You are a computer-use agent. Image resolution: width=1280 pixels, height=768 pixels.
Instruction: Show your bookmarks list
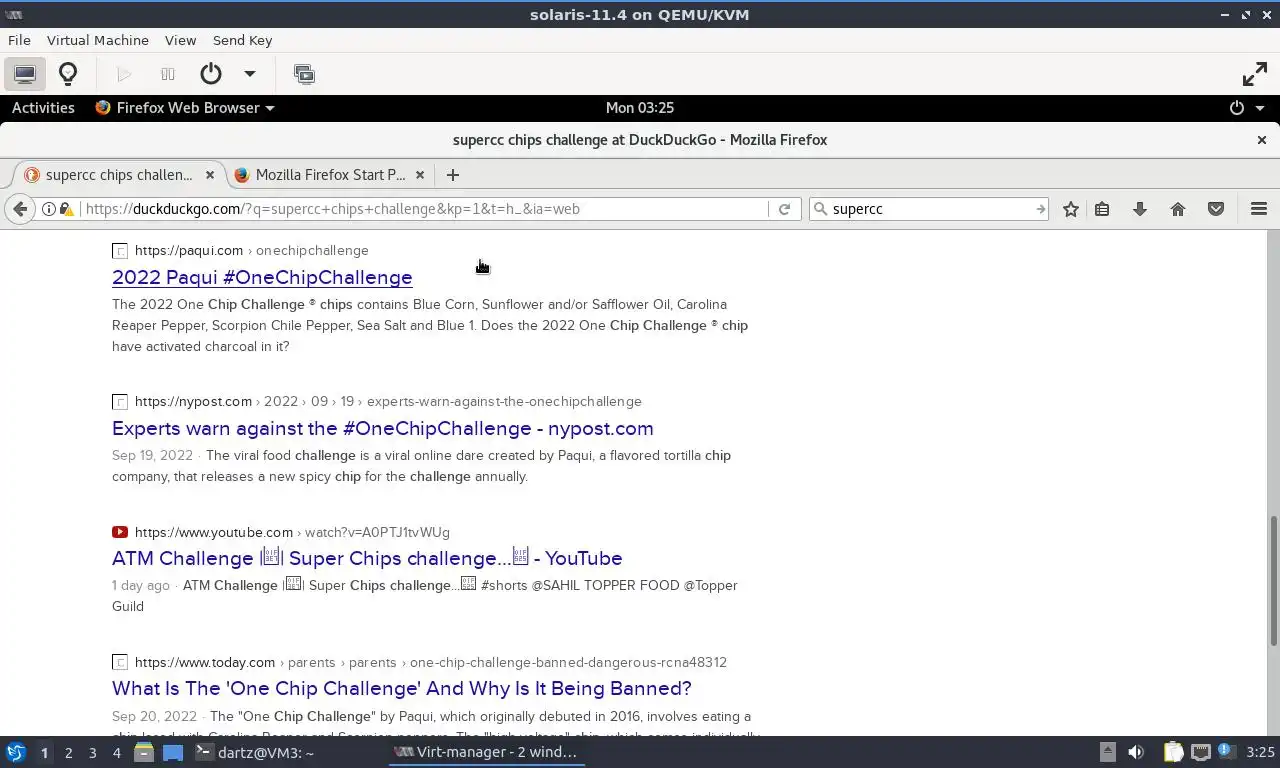tap(1102, 209)
